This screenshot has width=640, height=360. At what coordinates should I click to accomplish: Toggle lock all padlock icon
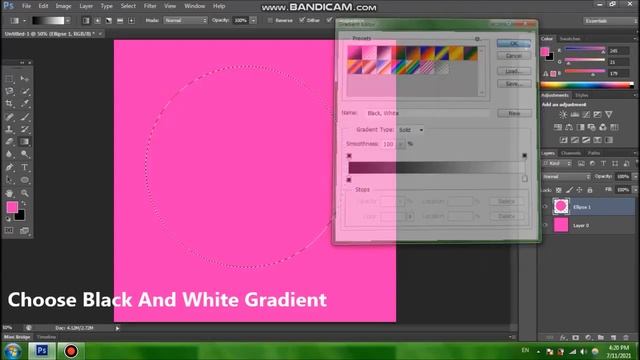(589, 190)
